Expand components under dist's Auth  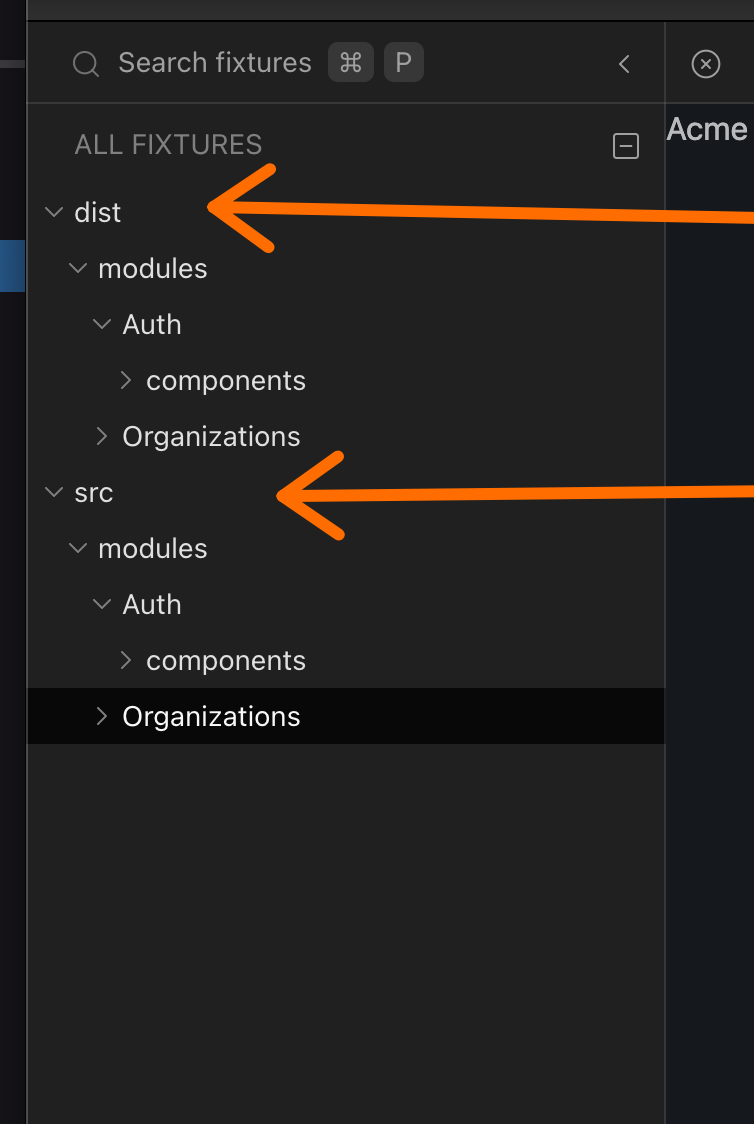coord(125,380)
